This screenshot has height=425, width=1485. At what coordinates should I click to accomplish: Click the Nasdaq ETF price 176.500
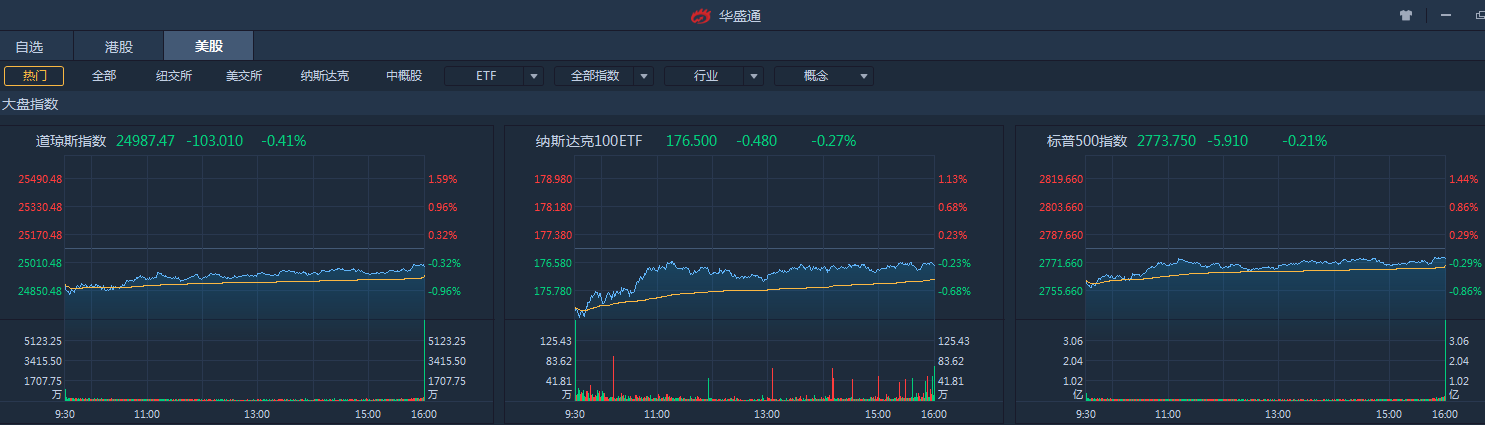[692, 141]
